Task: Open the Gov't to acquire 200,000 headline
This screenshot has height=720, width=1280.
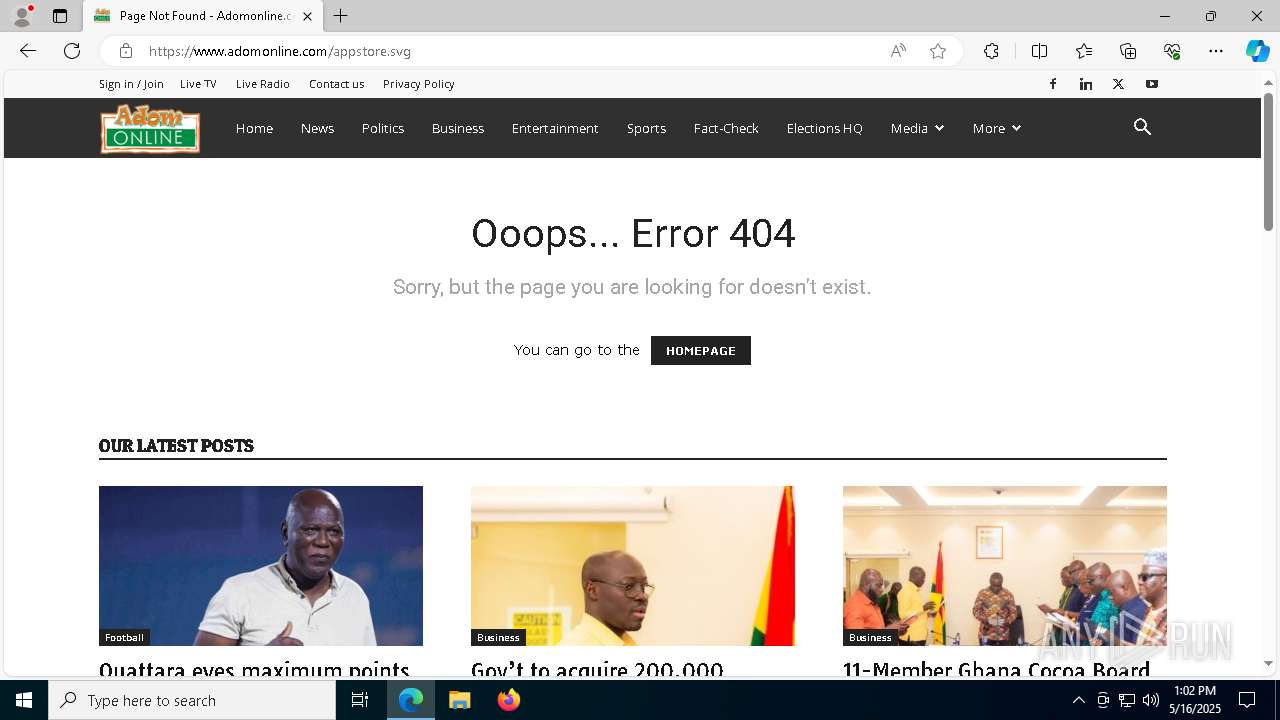Action: [x=597, y=669]
